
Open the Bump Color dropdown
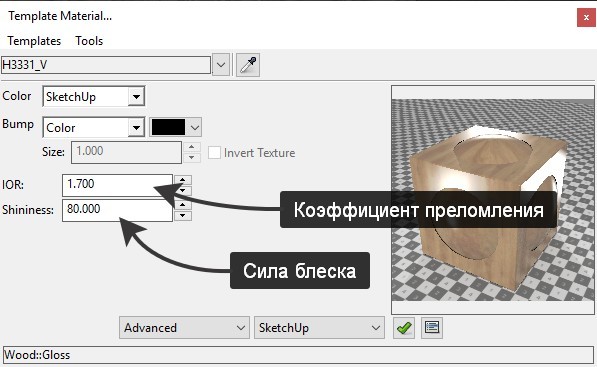pos(94,127)
